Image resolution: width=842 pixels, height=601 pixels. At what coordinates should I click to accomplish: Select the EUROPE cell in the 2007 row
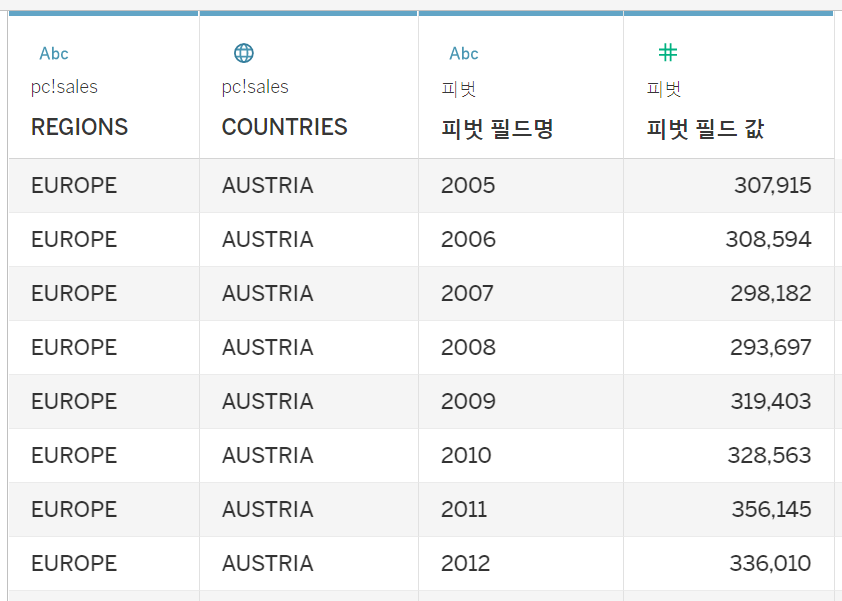pos(104,294)
